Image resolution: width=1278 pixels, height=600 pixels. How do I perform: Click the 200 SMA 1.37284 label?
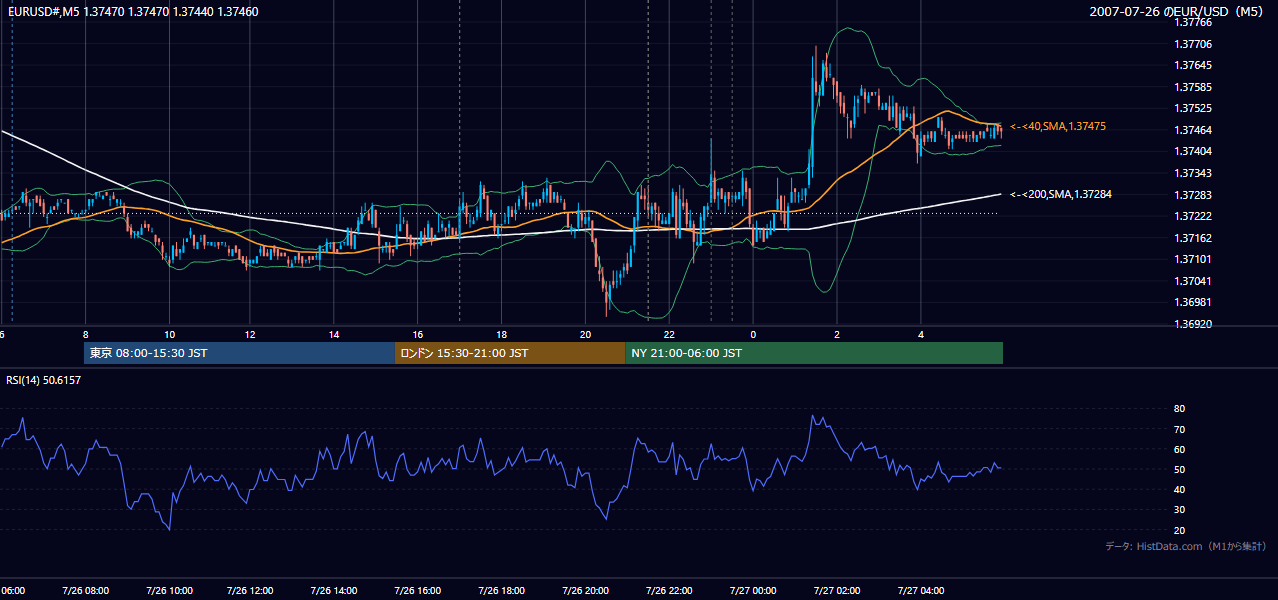coord(1061,194)
